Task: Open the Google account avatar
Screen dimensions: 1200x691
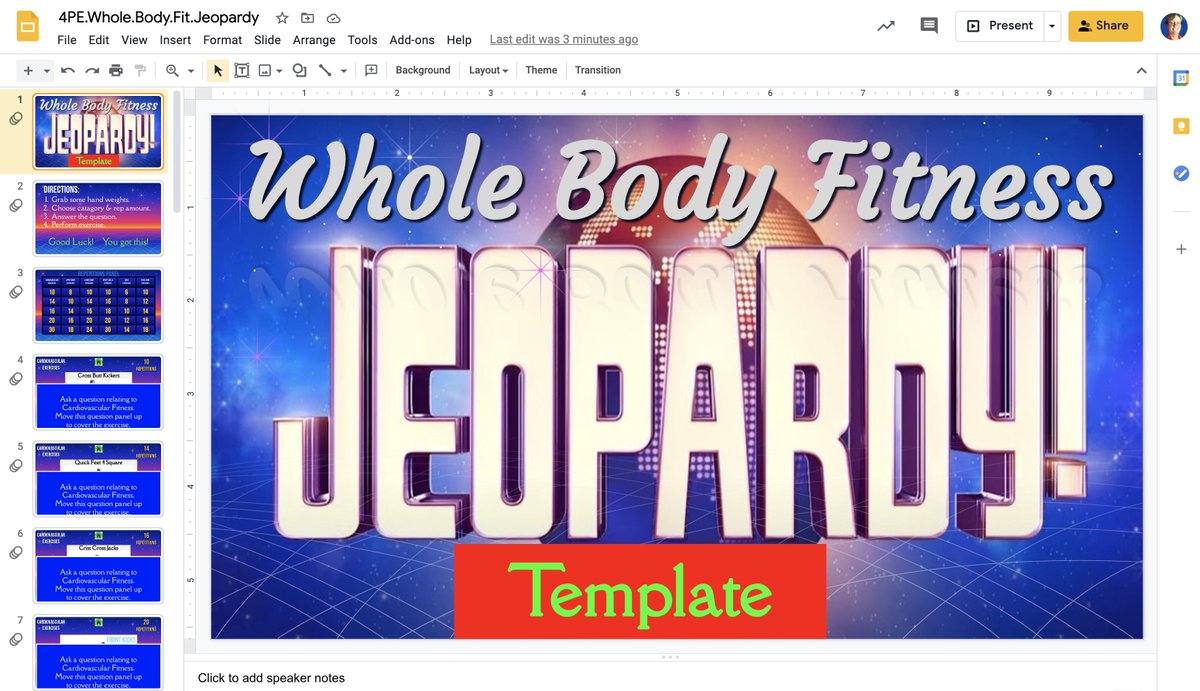Action: tap(1174, 26)
